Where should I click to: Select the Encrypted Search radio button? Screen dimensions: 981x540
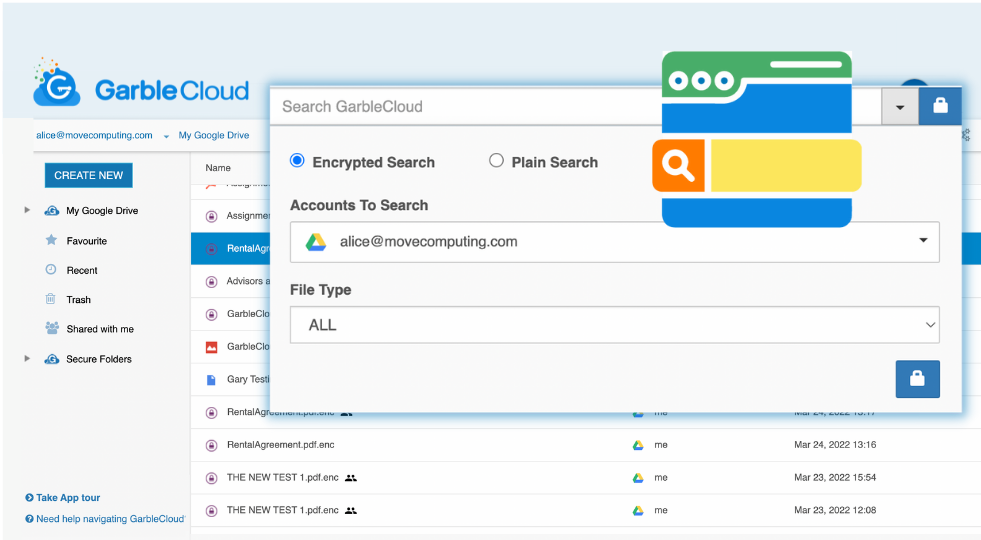[297, 161]
